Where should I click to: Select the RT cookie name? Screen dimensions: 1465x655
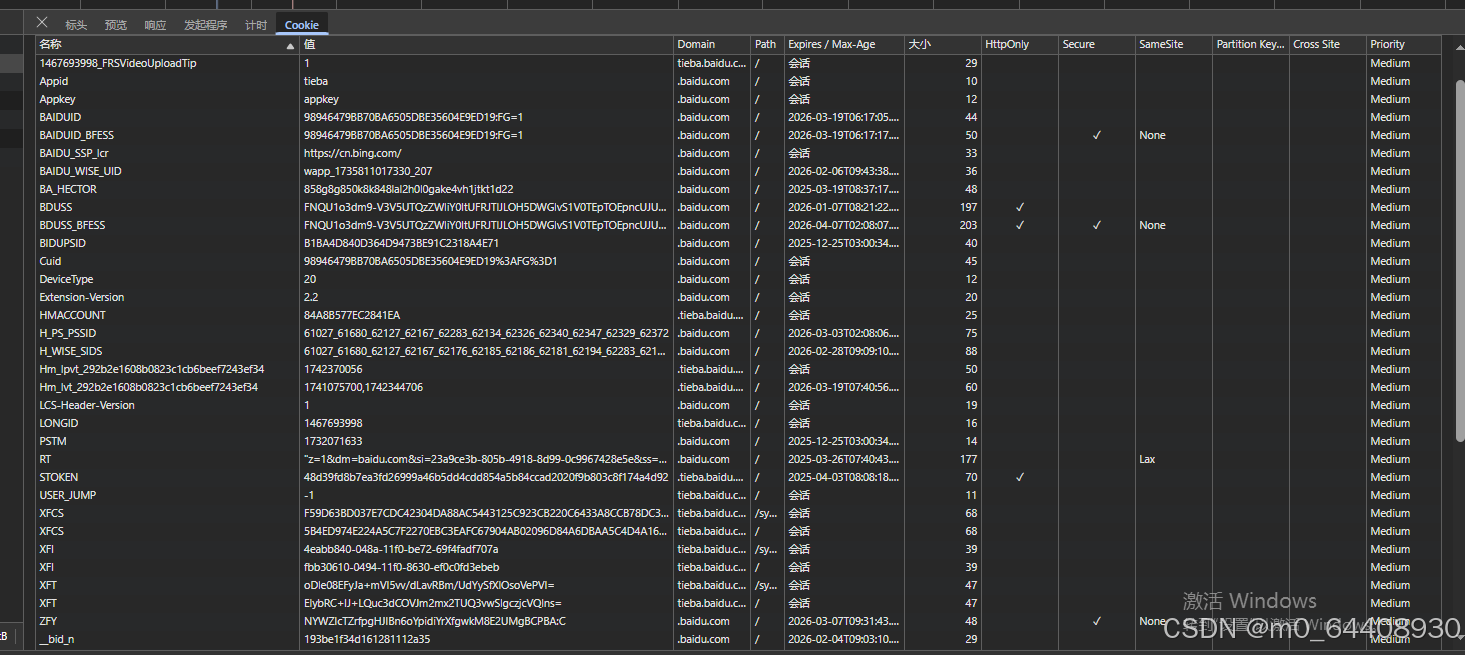(46, 459)
